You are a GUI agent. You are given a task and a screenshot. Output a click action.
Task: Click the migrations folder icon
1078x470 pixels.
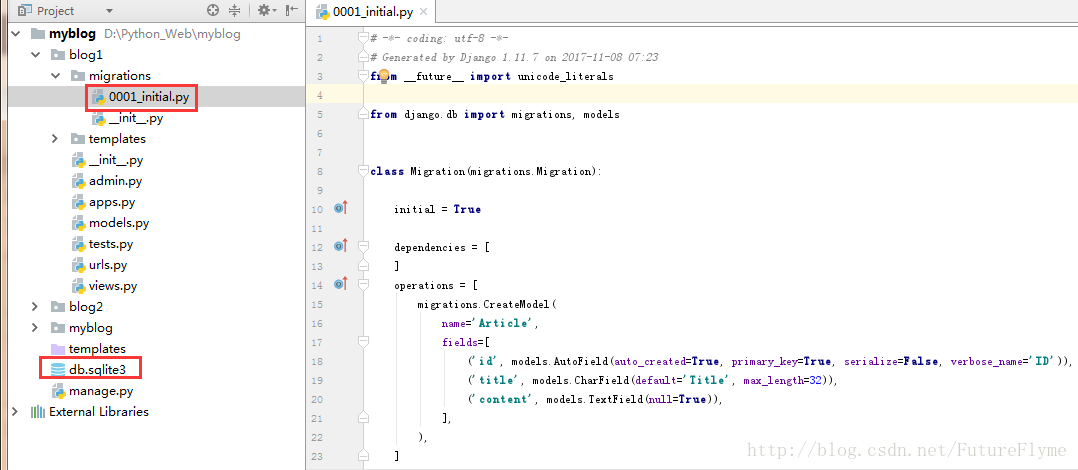tap(78, 76)
